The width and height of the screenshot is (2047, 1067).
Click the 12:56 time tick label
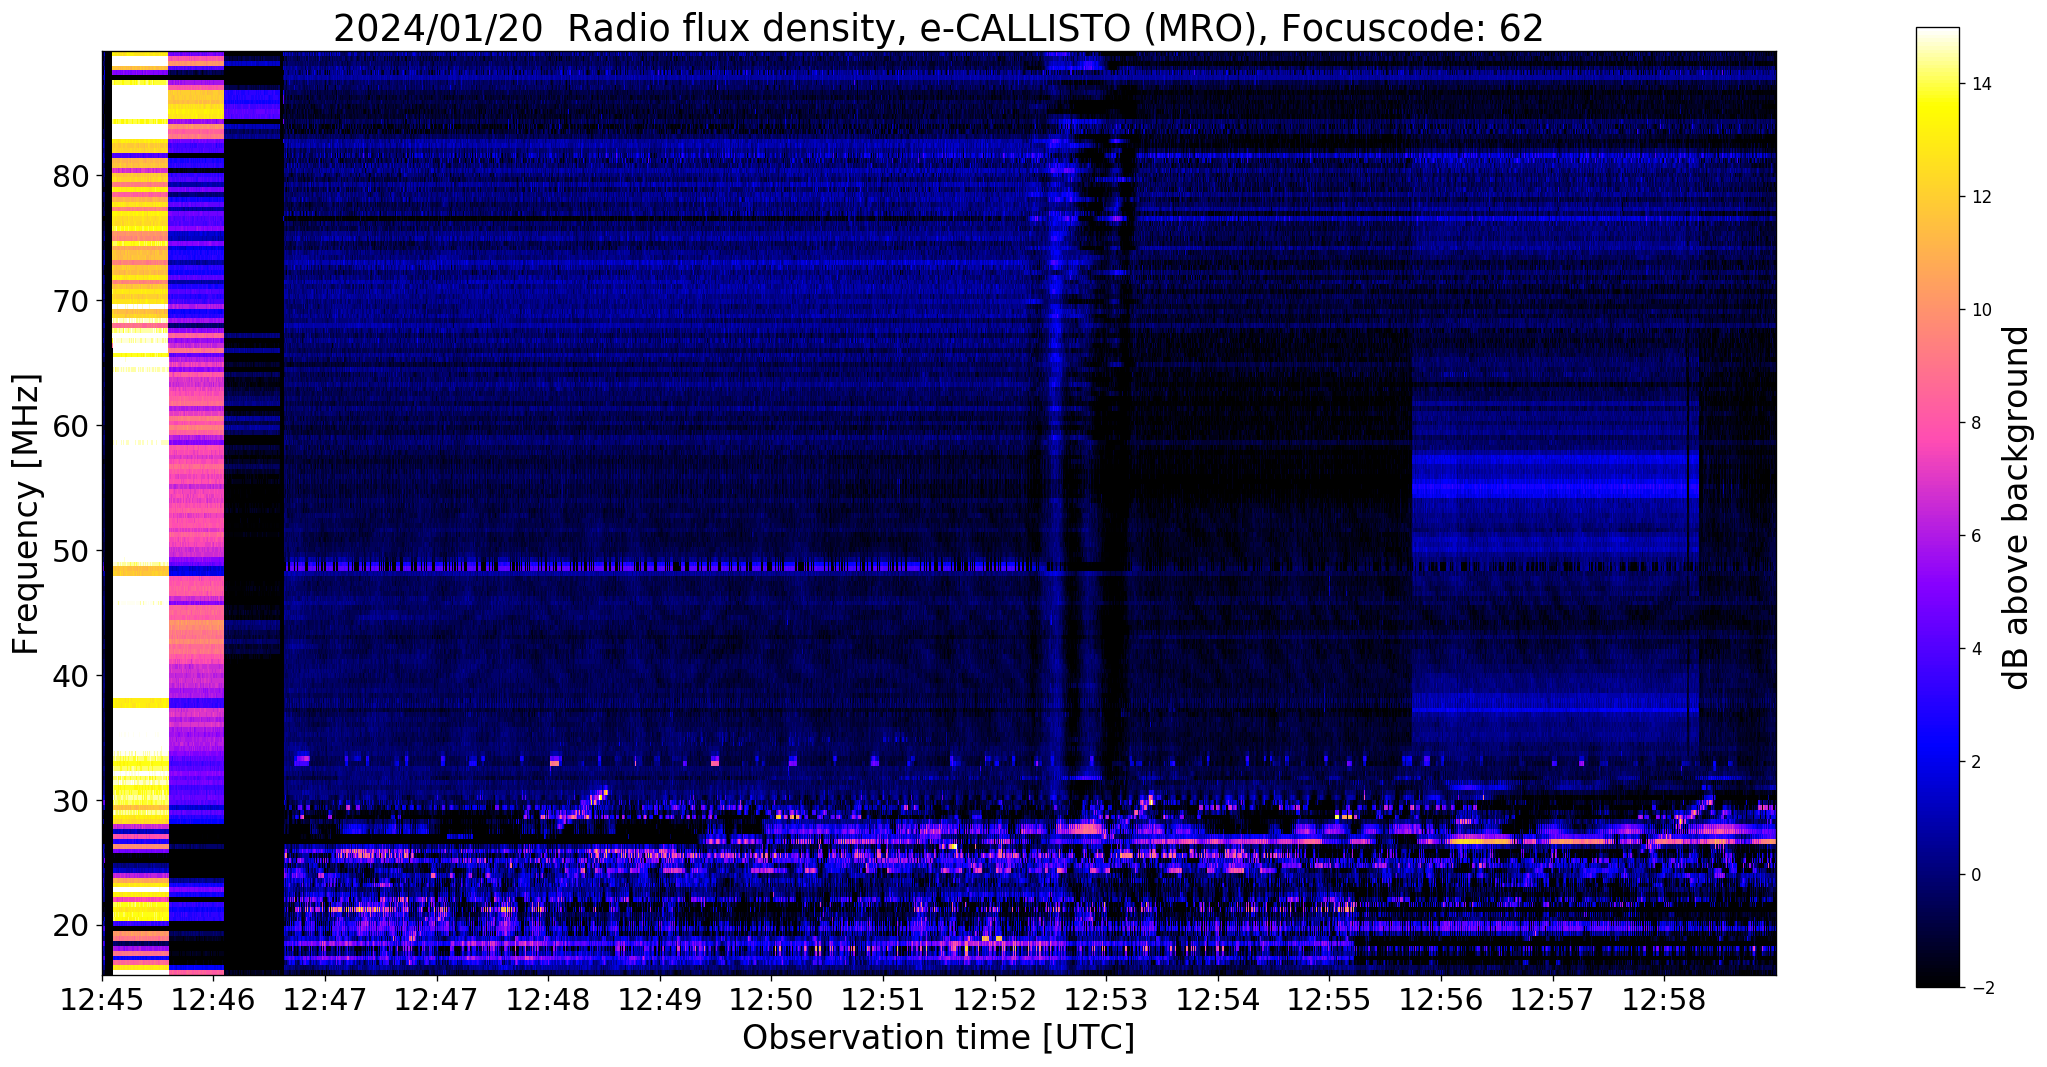[x=1440, y=1000]
